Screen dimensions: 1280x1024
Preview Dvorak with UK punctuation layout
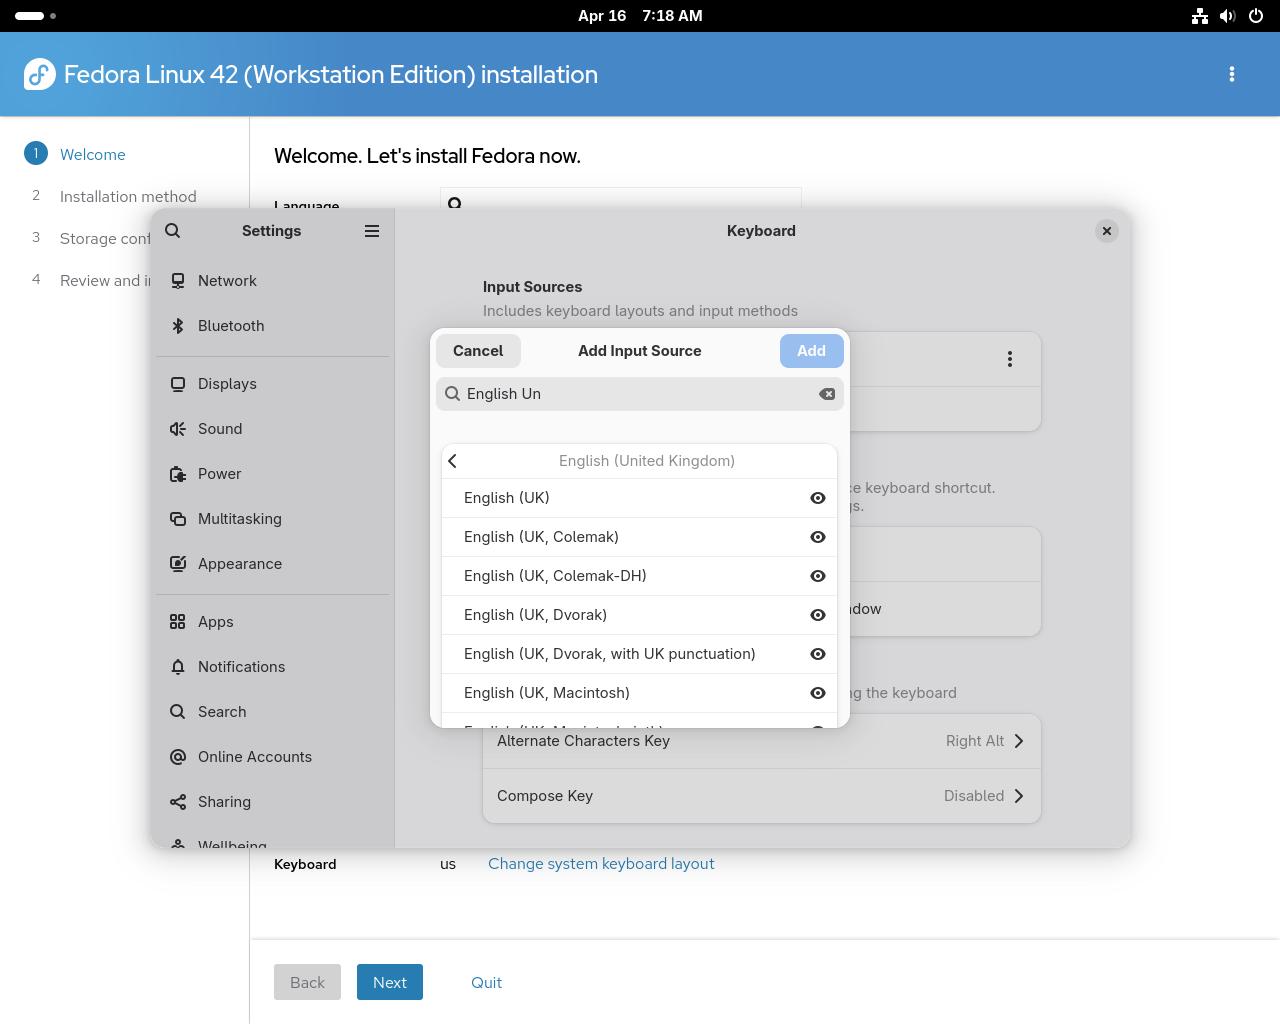coord(818,654)
